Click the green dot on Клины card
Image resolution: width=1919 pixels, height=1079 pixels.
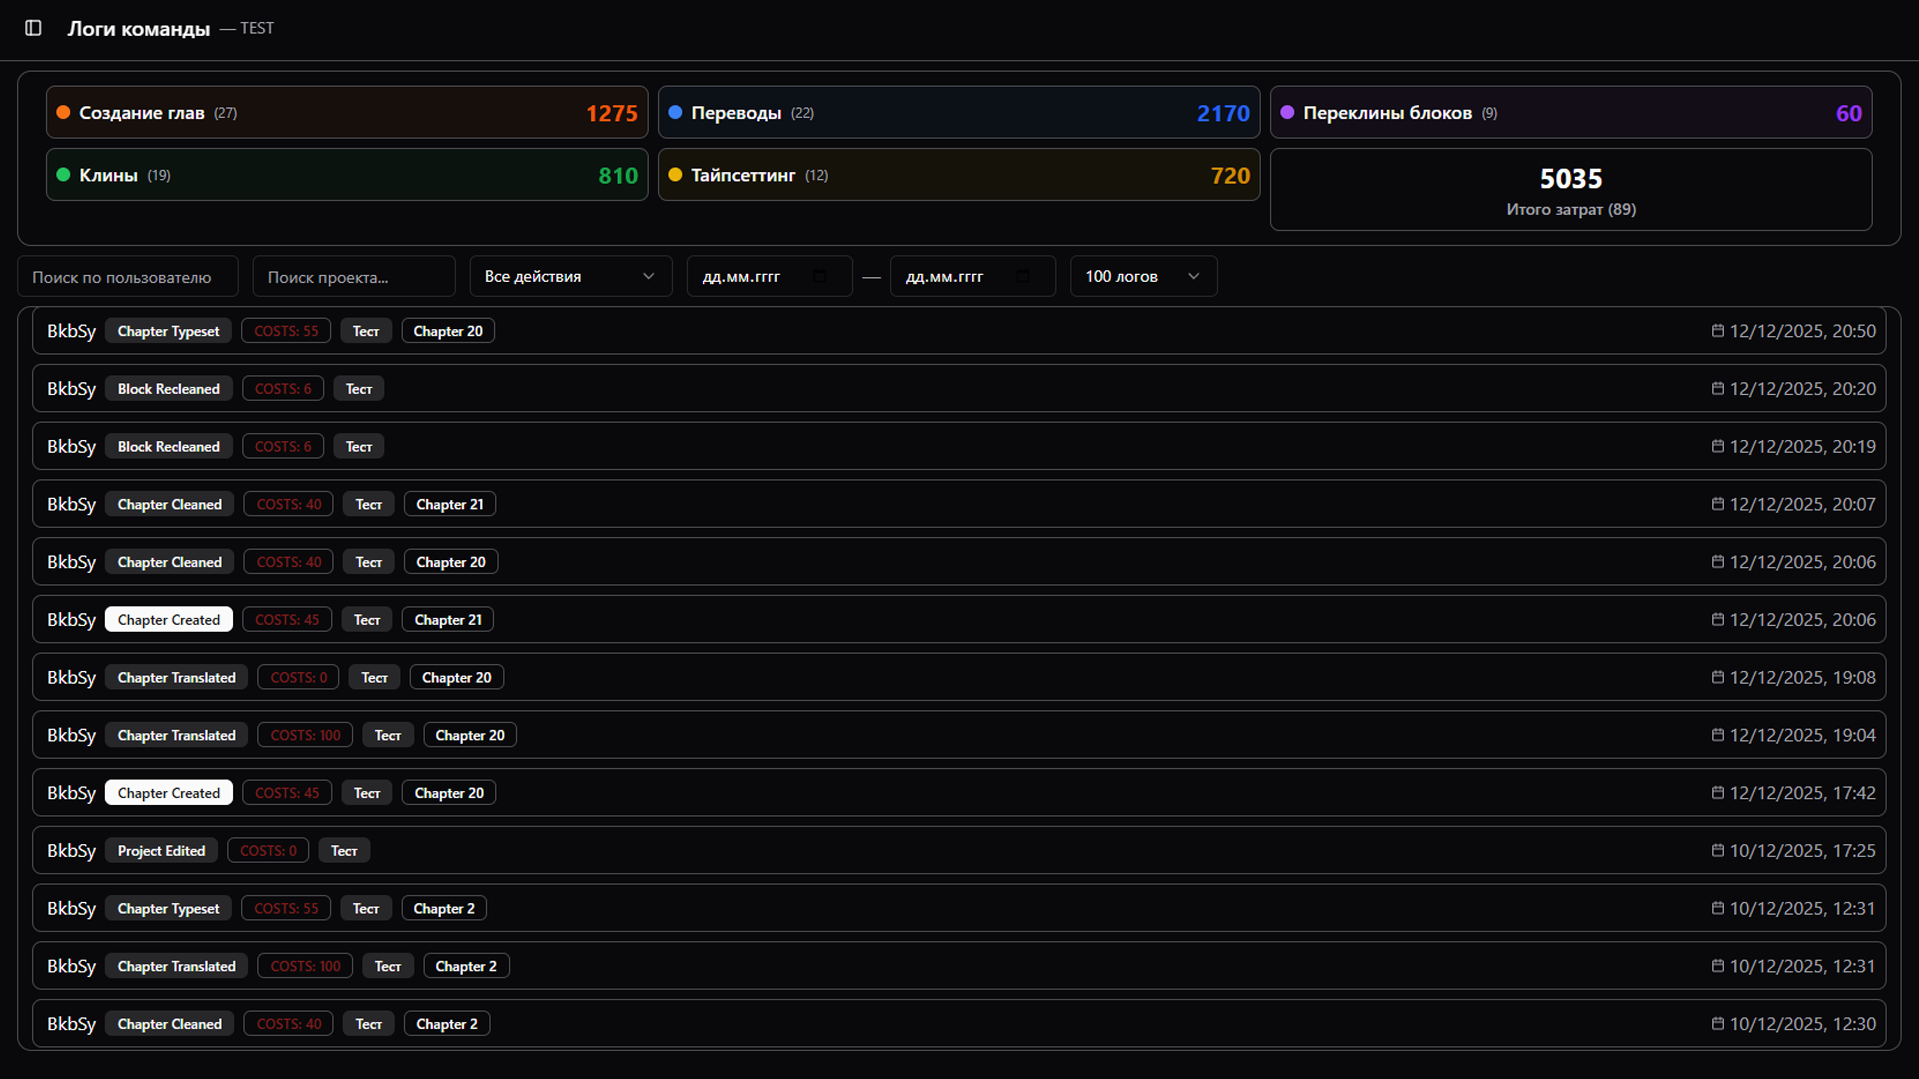(63, 175)
